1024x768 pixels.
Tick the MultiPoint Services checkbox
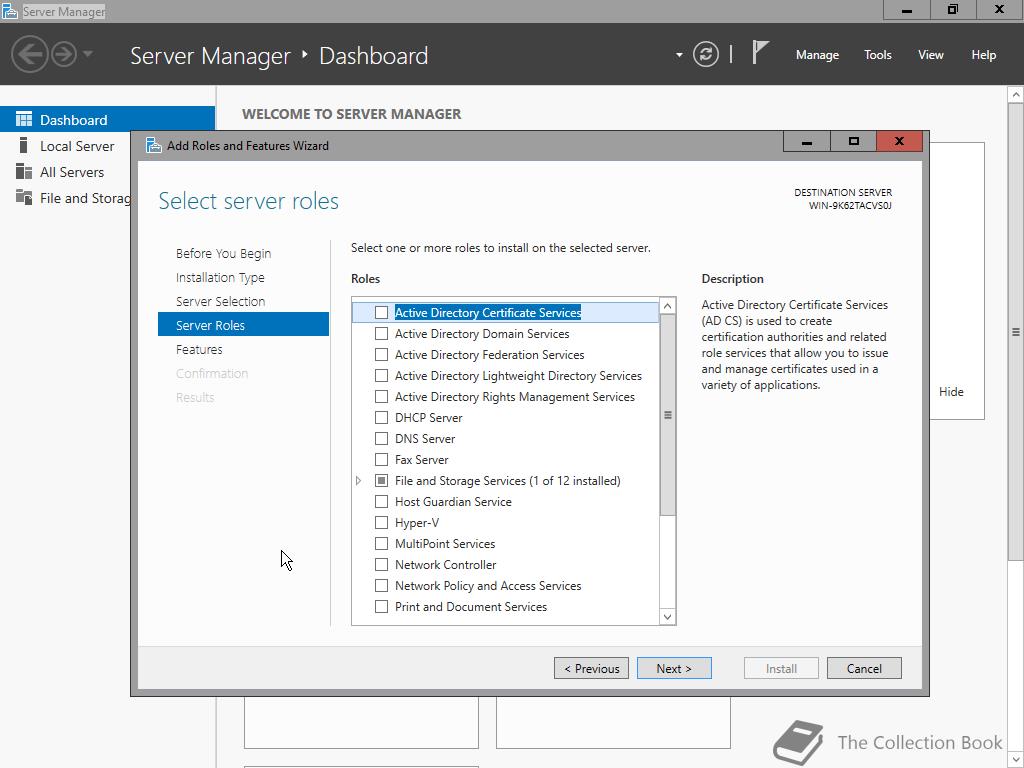click(x=381, y=543)
